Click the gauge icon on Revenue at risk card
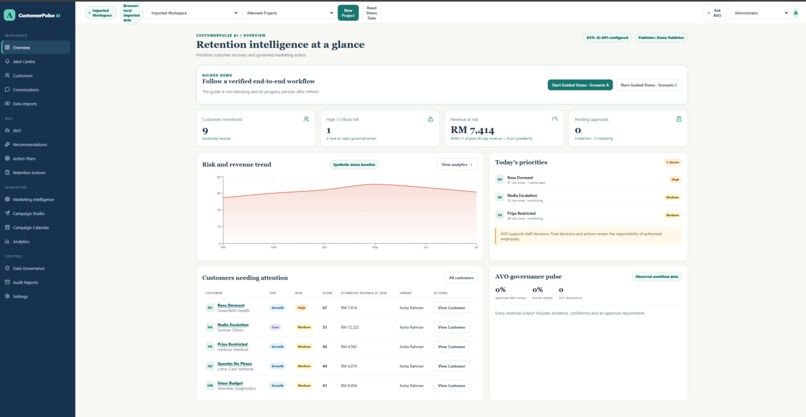Image resolution: width=806 pixels, height=417 pixels. point(555,119)
